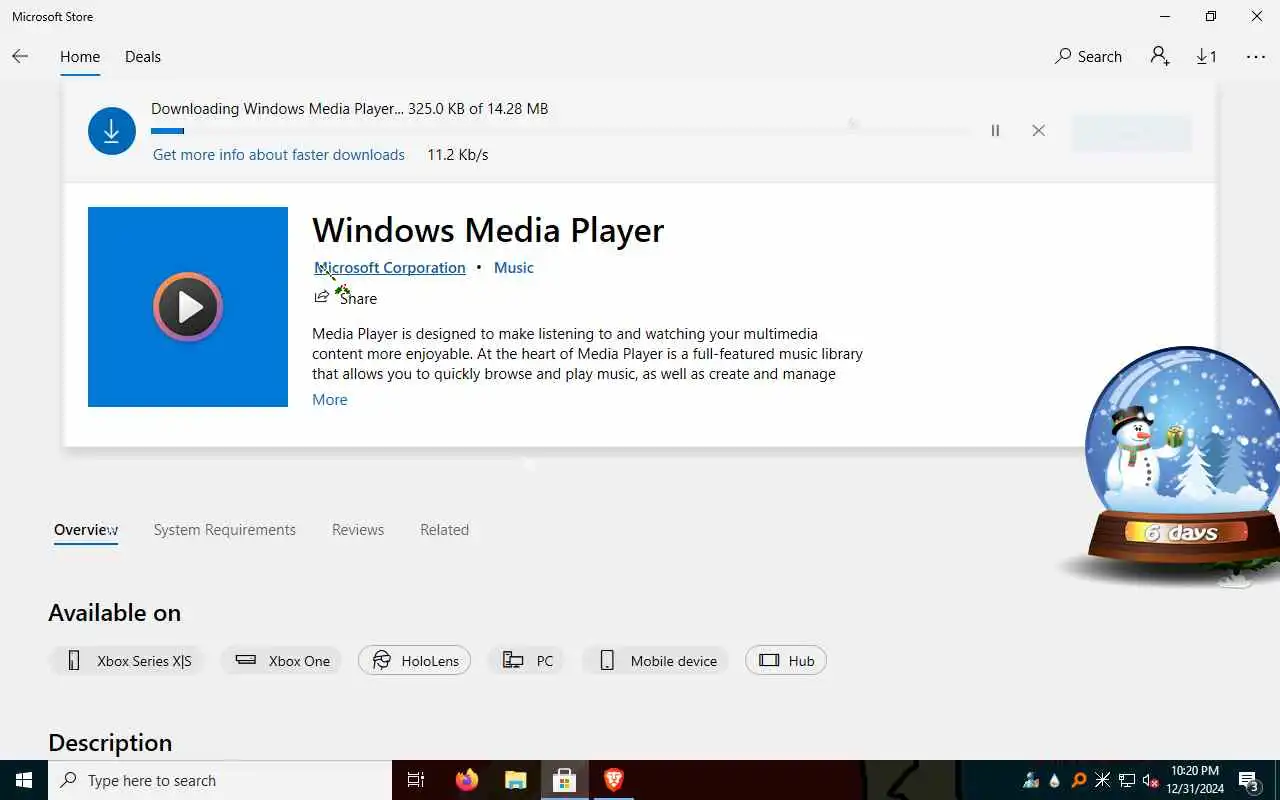Image resolution: width=1280 pixels, height=800 pixels.
Task: Select the Hub platform chip
Action: 786,661
